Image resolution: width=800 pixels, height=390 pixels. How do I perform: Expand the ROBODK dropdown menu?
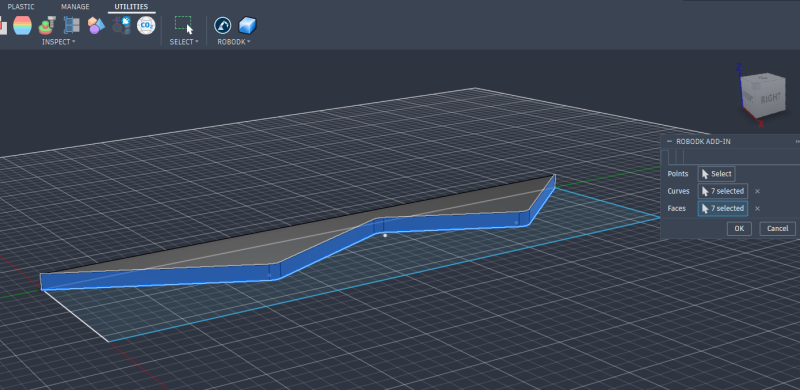pos(234,42)
